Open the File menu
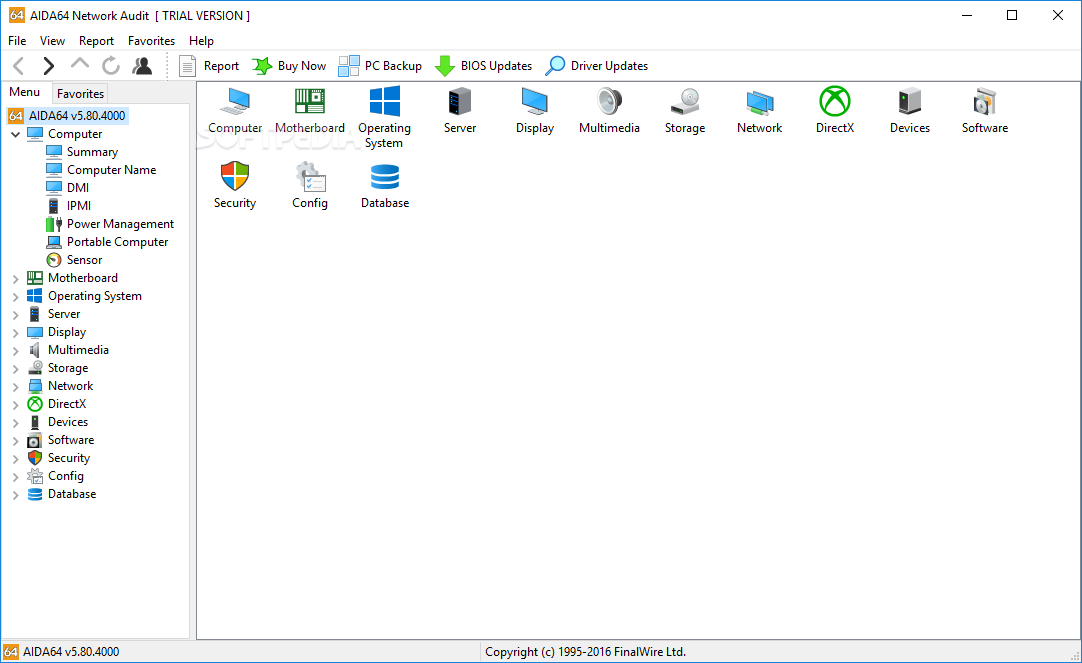This screenshot has width=1082, height=663. [17, 41]
